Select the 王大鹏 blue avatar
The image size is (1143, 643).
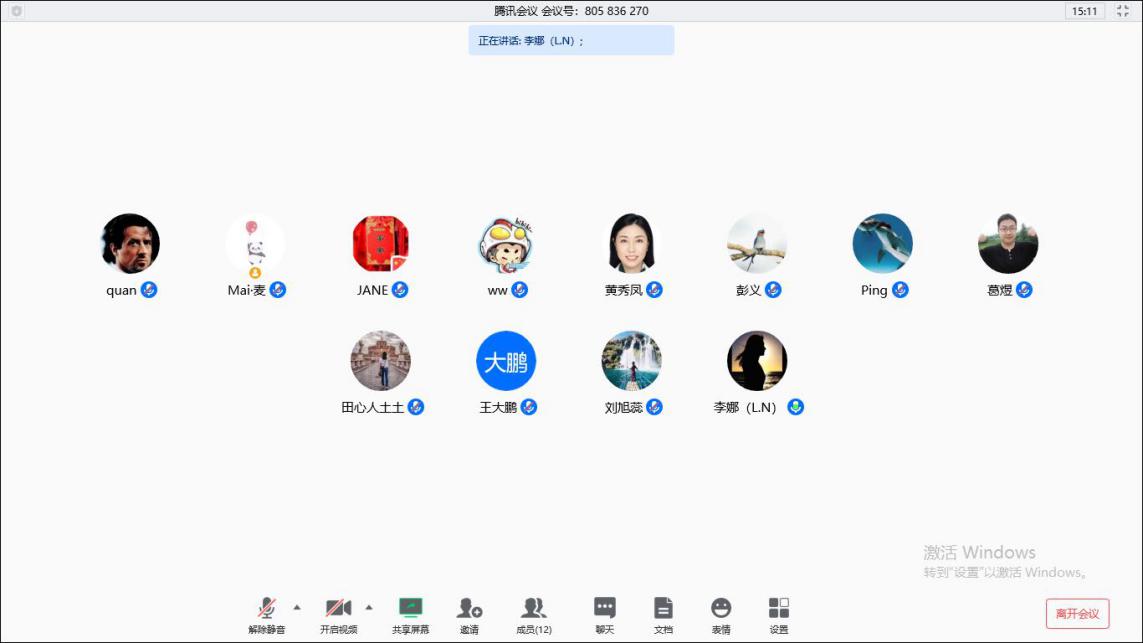pyautogui.click(x=506, y=361)
